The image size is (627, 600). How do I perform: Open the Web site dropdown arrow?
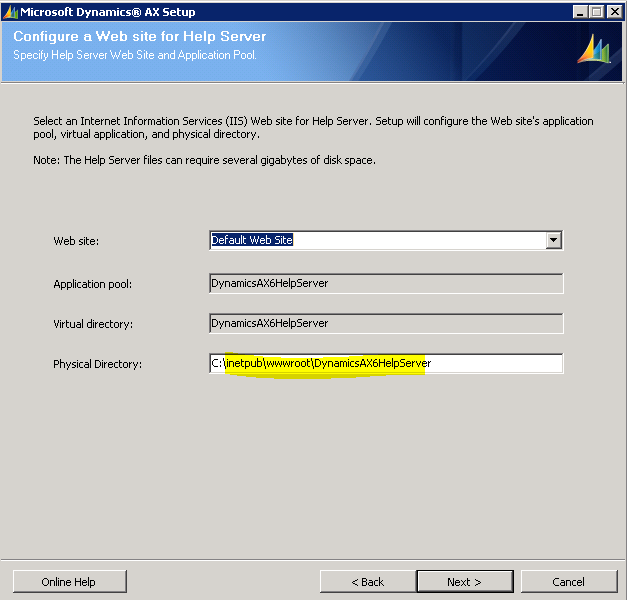coord(553,240)
